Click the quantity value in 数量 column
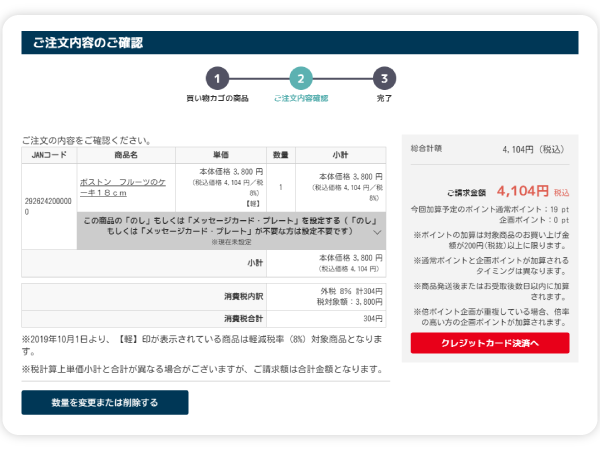 (x=281, y=187)
